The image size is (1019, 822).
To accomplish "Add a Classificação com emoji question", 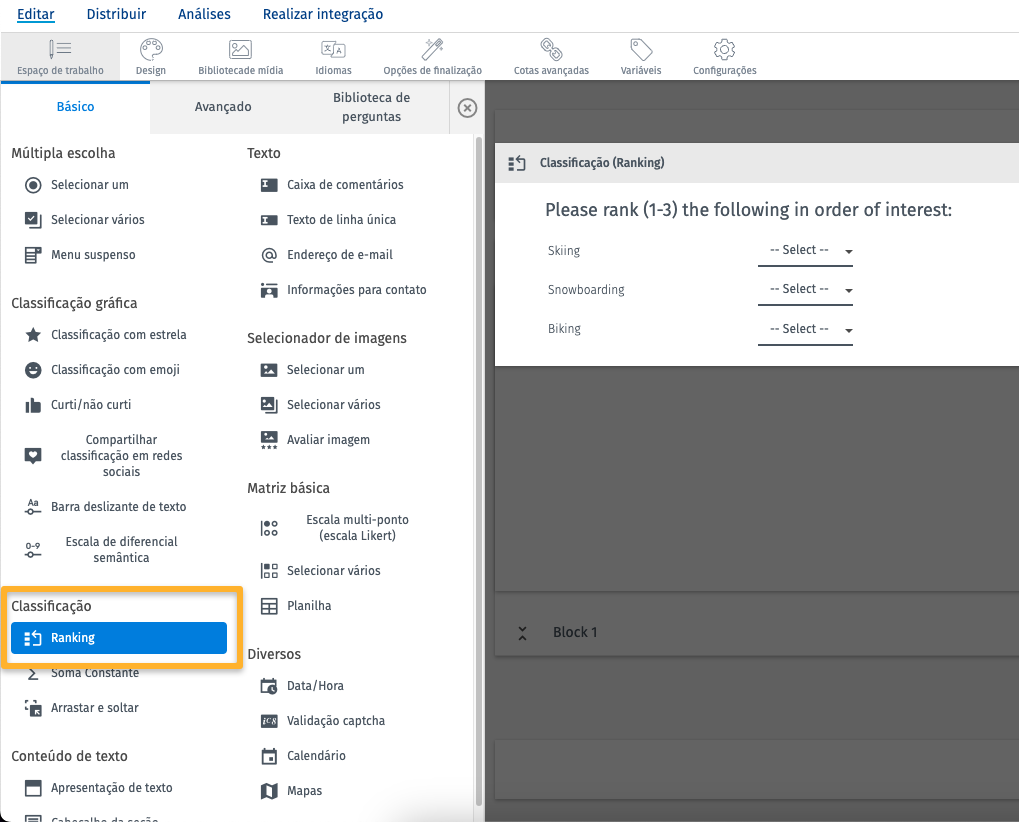I will coord(102,370).
